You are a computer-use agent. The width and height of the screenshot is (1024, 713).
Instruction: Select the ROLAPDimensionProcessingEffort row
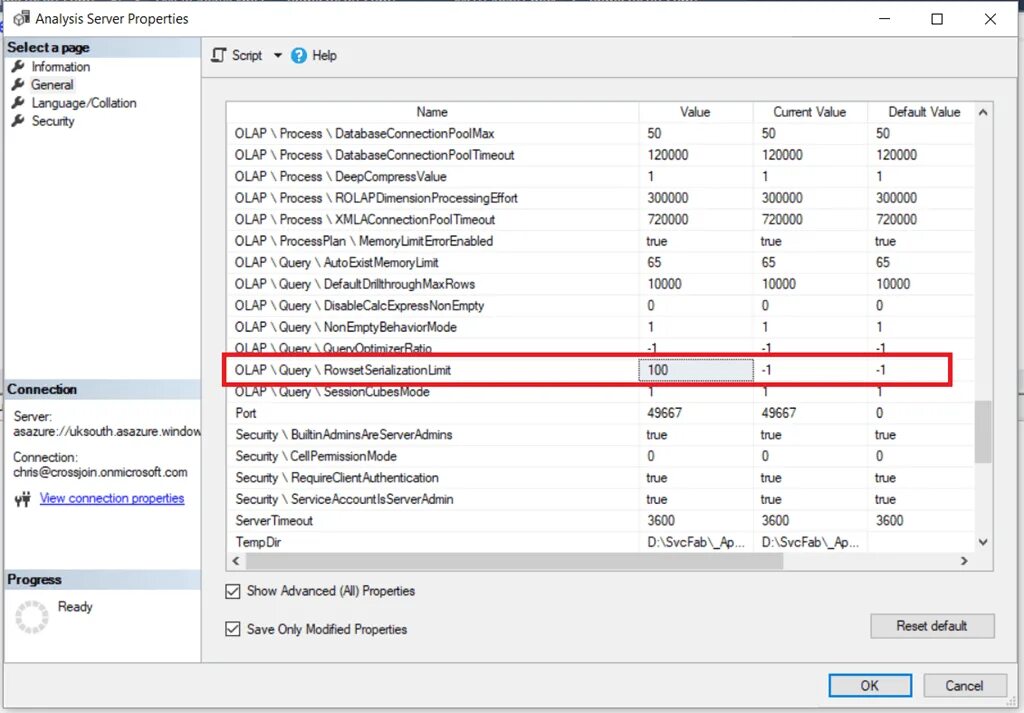click(x=600, y=198)
